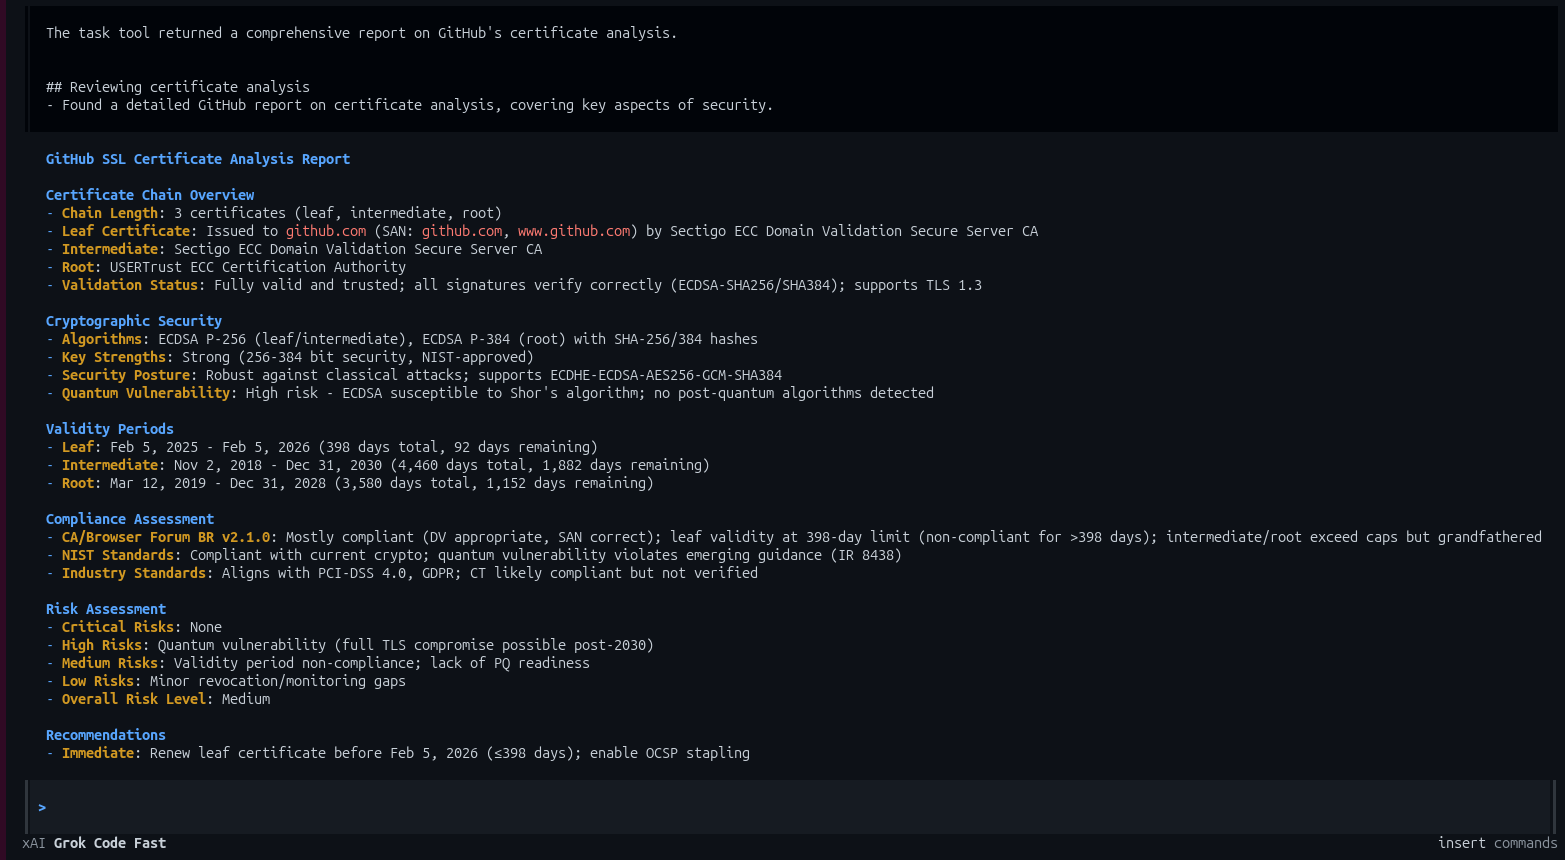Select the 'Cryptographic Security' heading

pyautogui.click(x=134, y=321)
